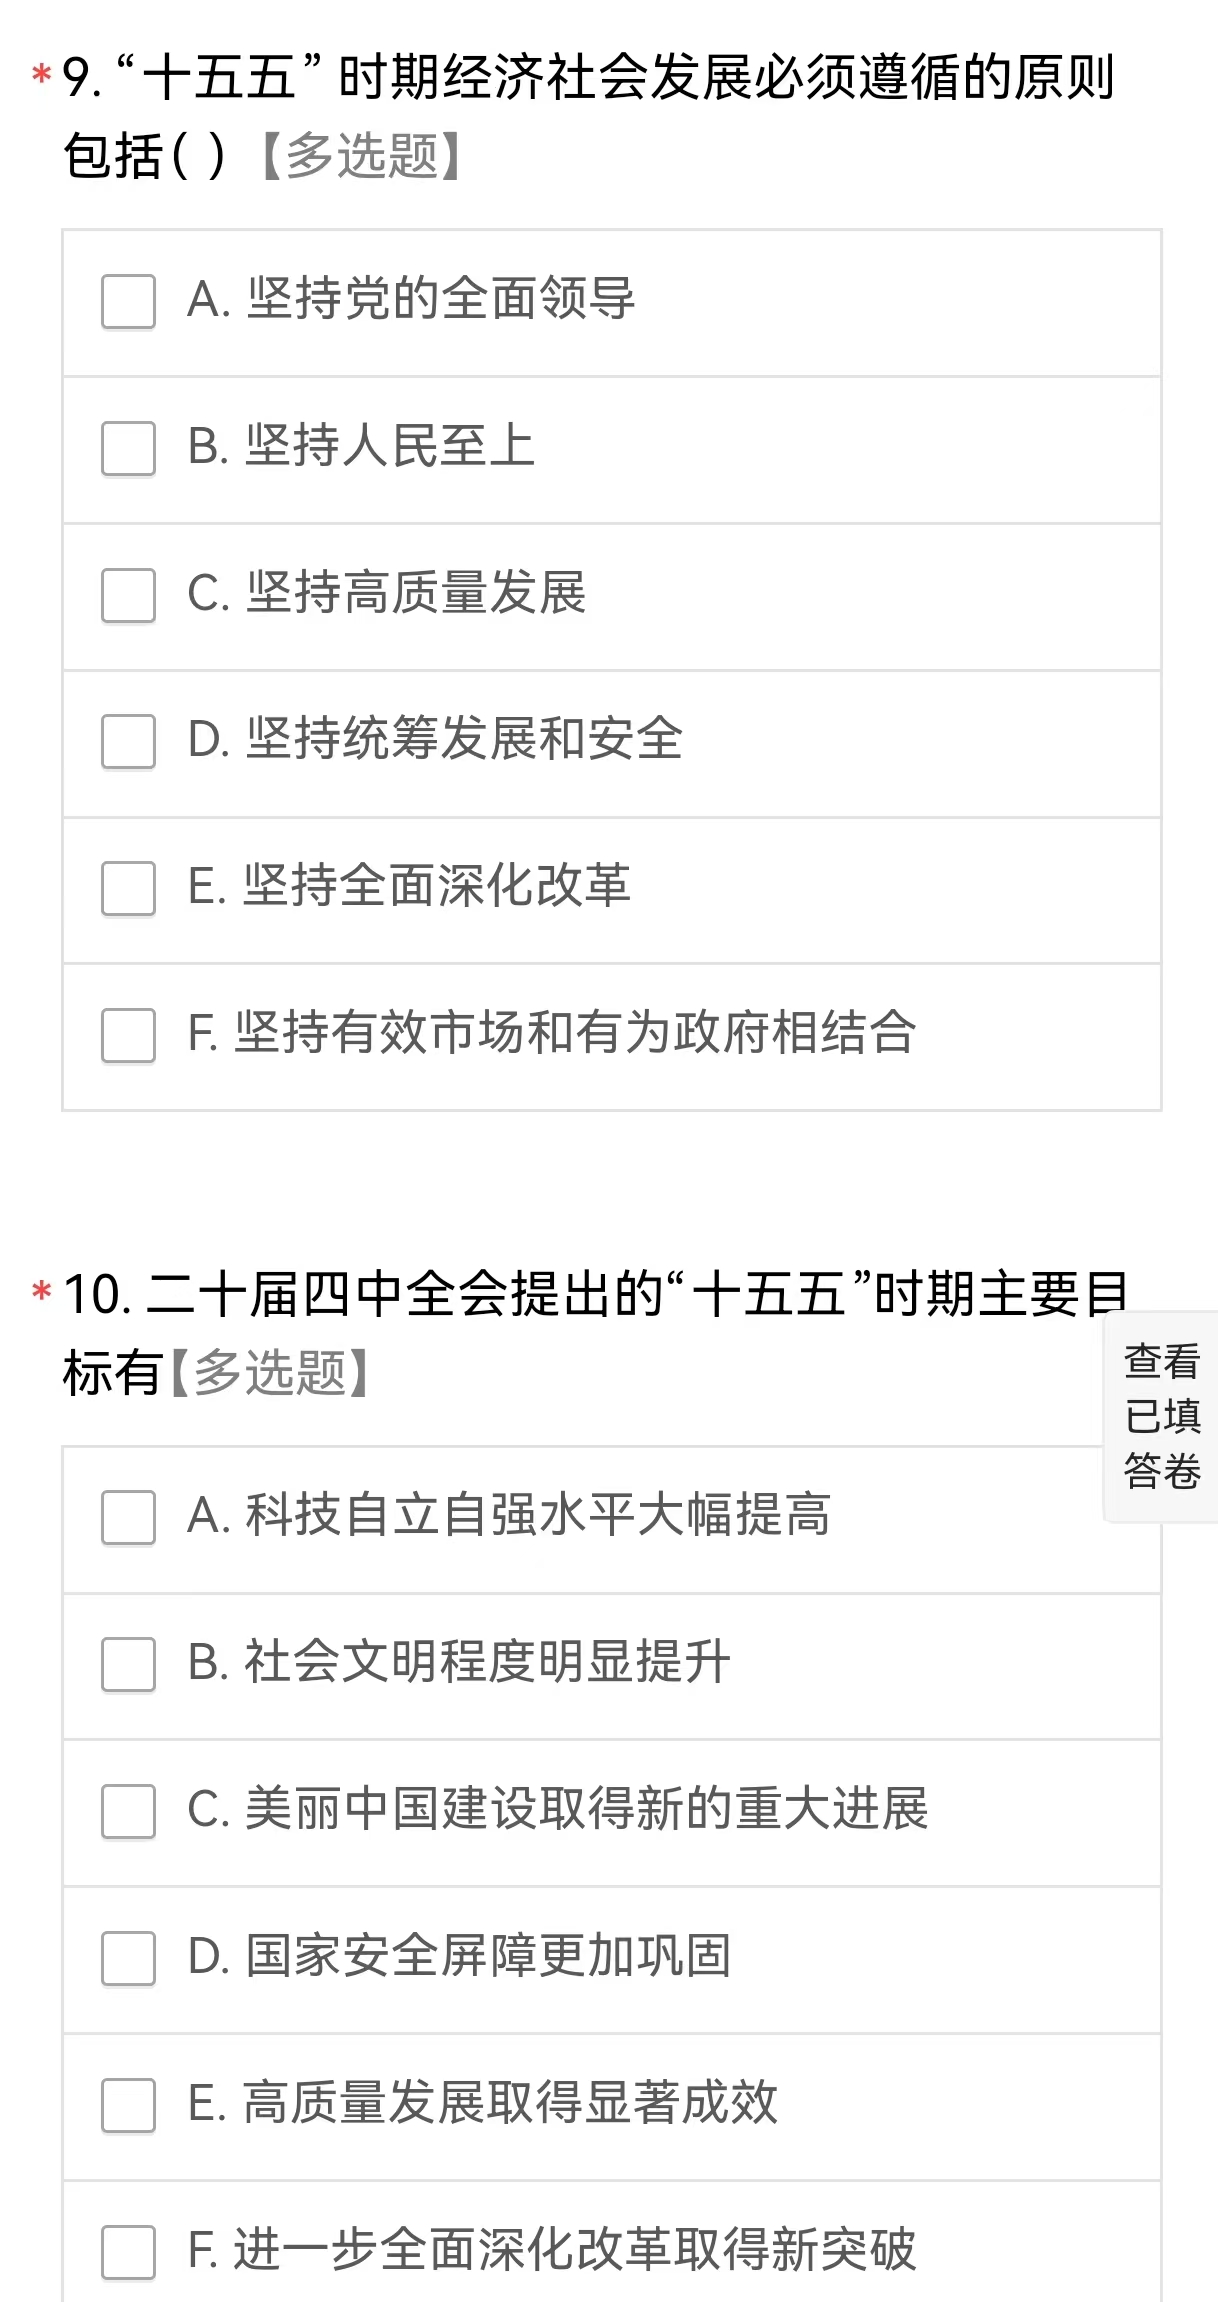The image size is (1218, 2302).
Task: Check option A 坚持党的全面领导
Action: point(128,301)
